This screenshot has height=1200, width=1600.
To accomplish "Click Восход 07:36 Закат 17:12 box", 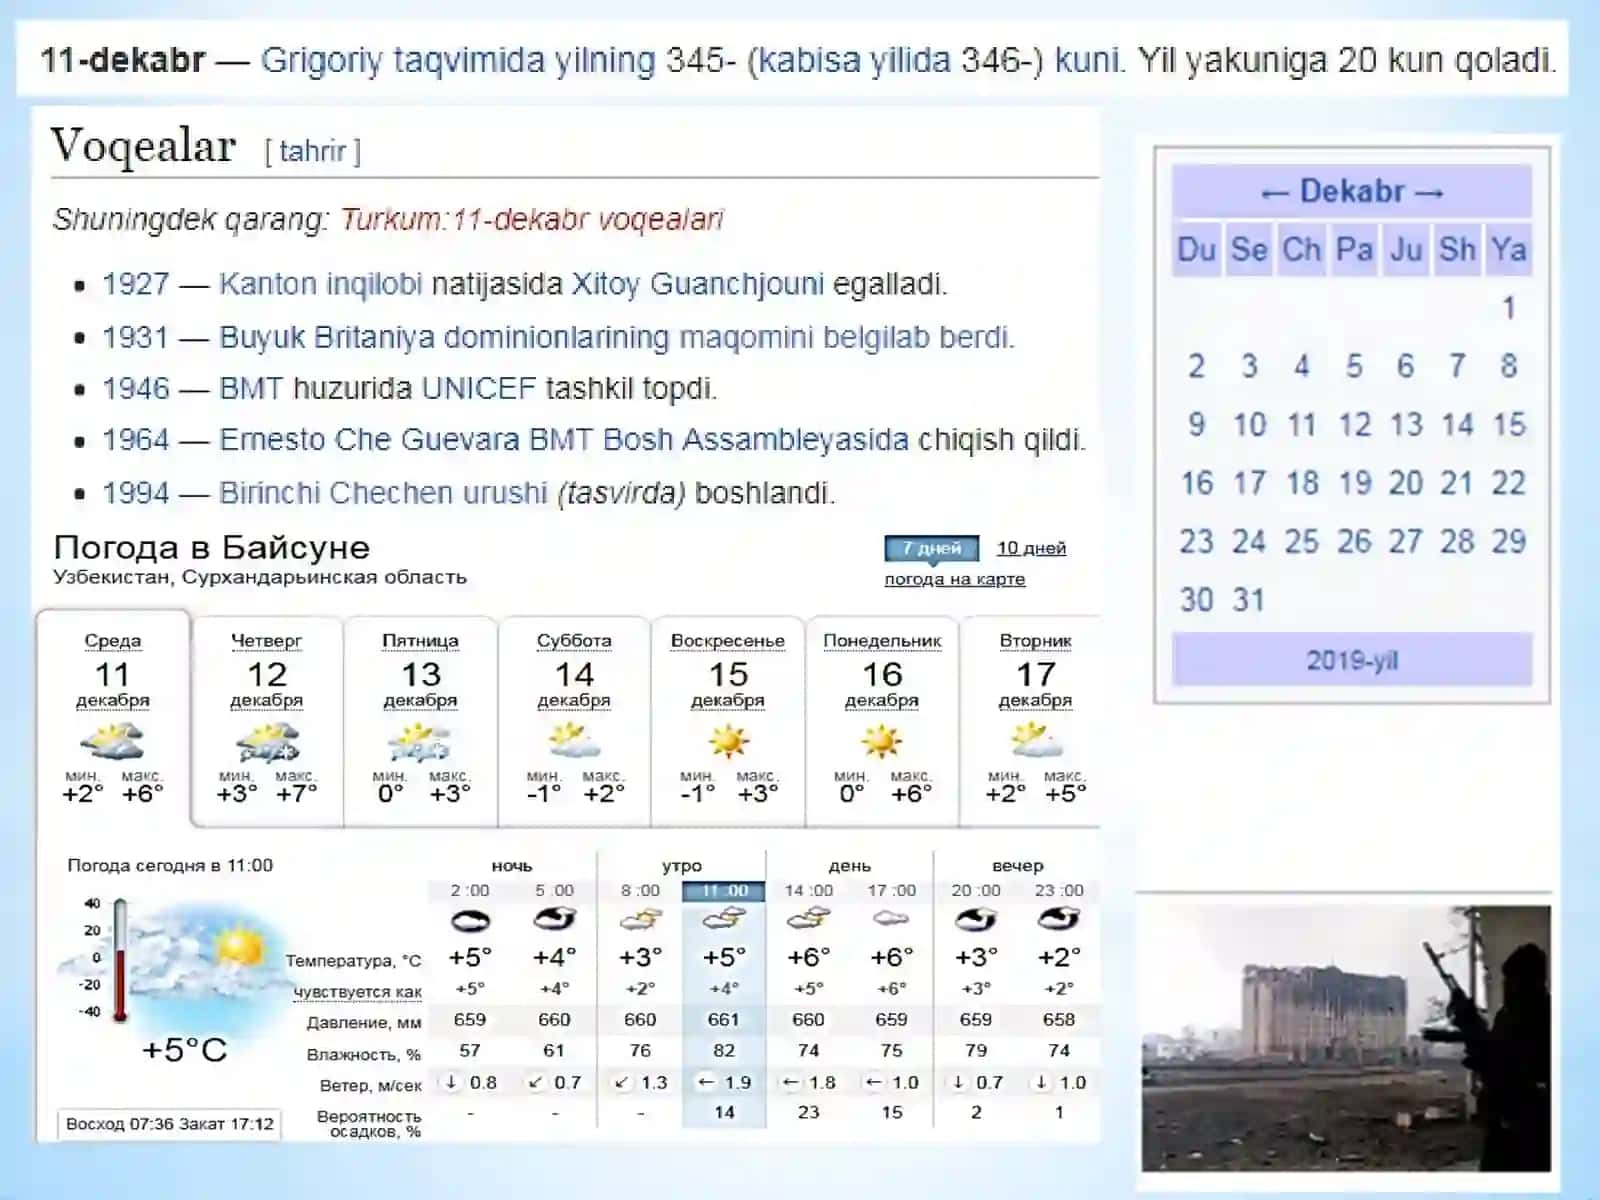I will pos(169,1124).
